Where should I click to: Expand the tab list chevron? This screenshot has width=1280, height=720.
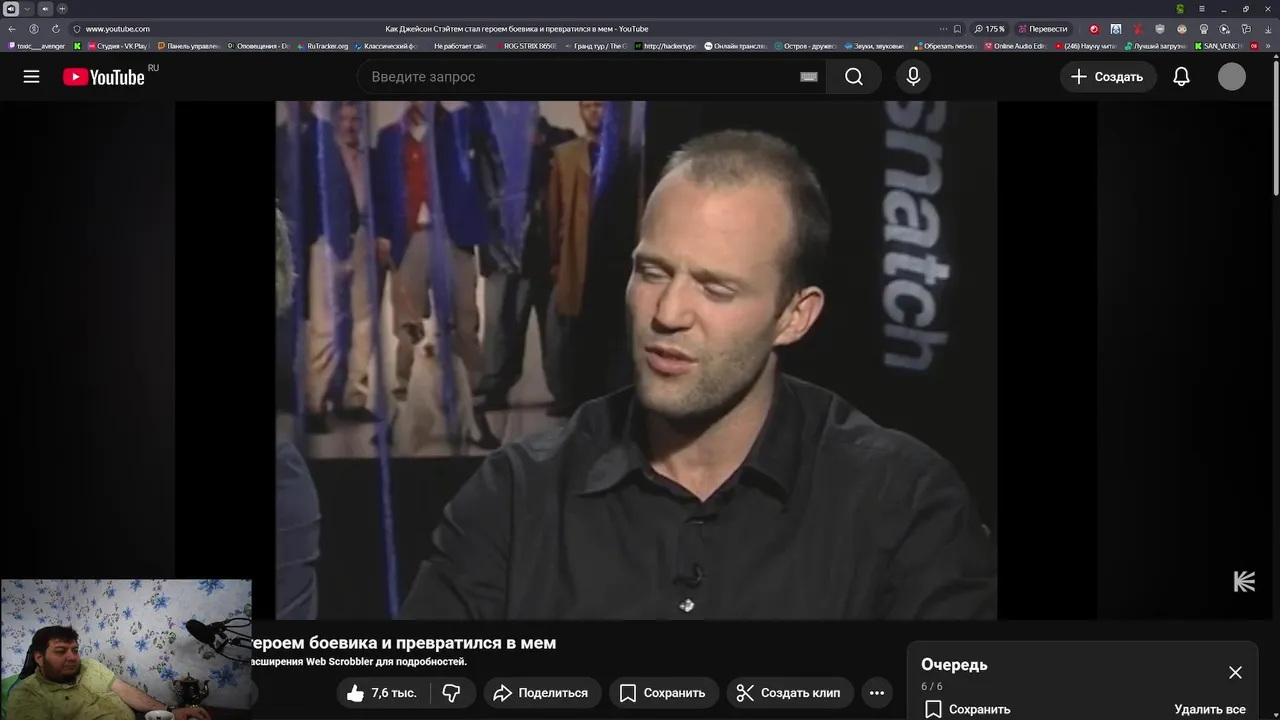(x=27, y=9)
